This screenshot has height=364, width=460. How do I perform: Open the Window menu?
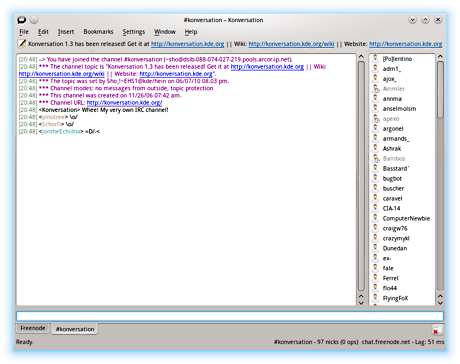(x=165, y=32)
